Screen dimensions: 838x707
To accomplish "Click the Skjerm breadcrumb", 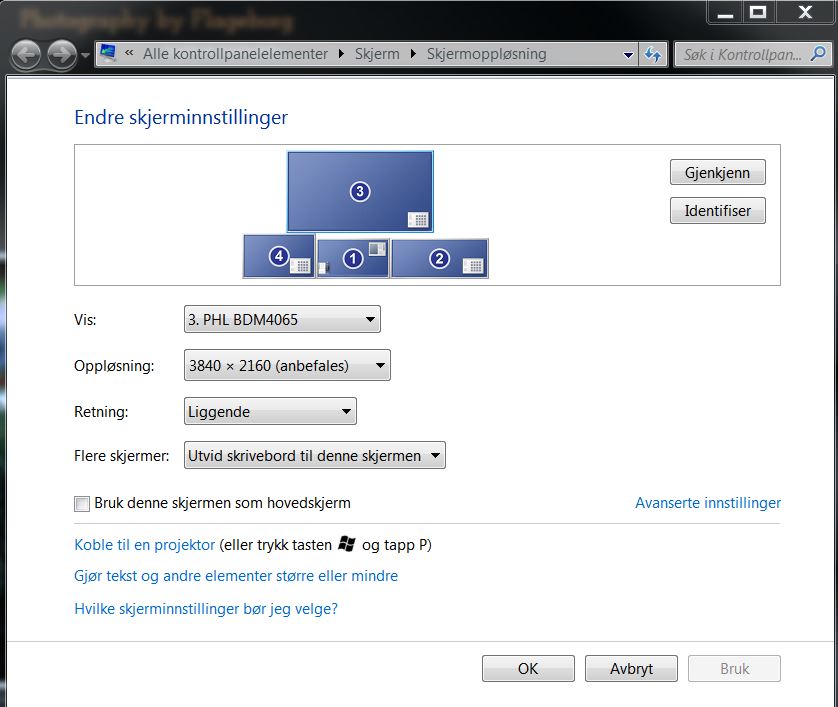I will [377, 54].
